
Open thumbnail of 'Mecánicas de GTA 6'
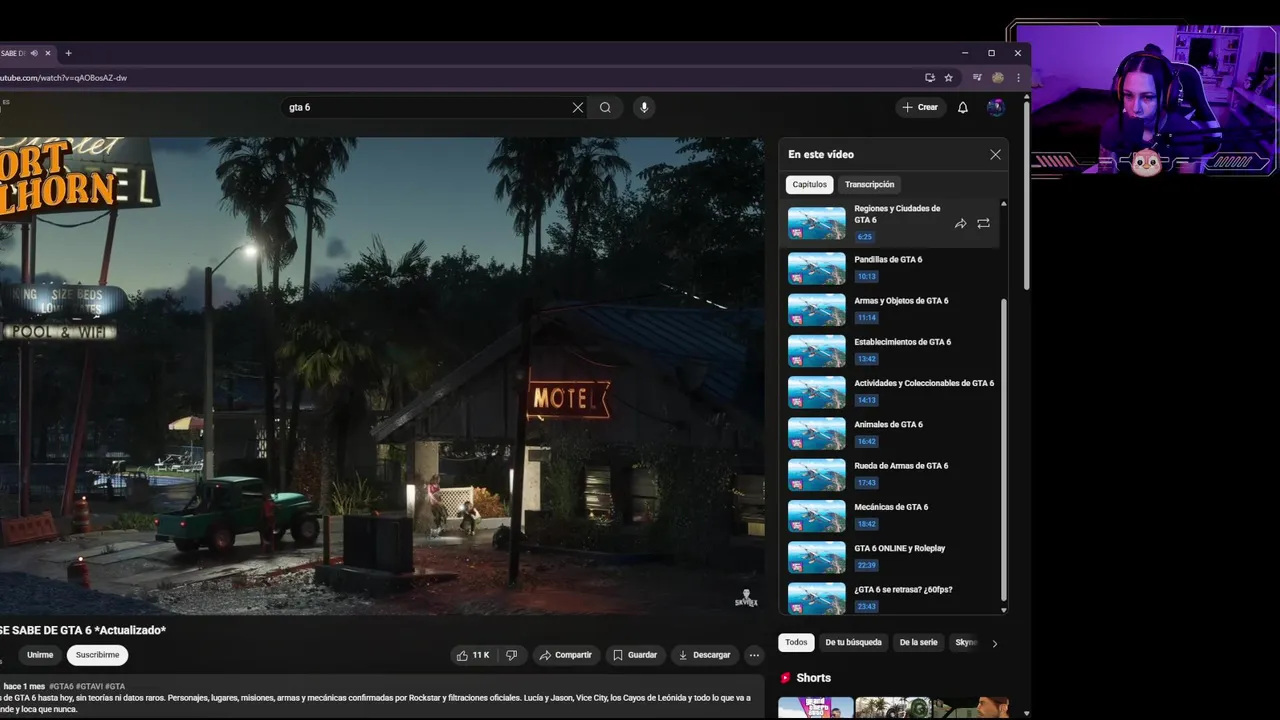tap(816, 515)
